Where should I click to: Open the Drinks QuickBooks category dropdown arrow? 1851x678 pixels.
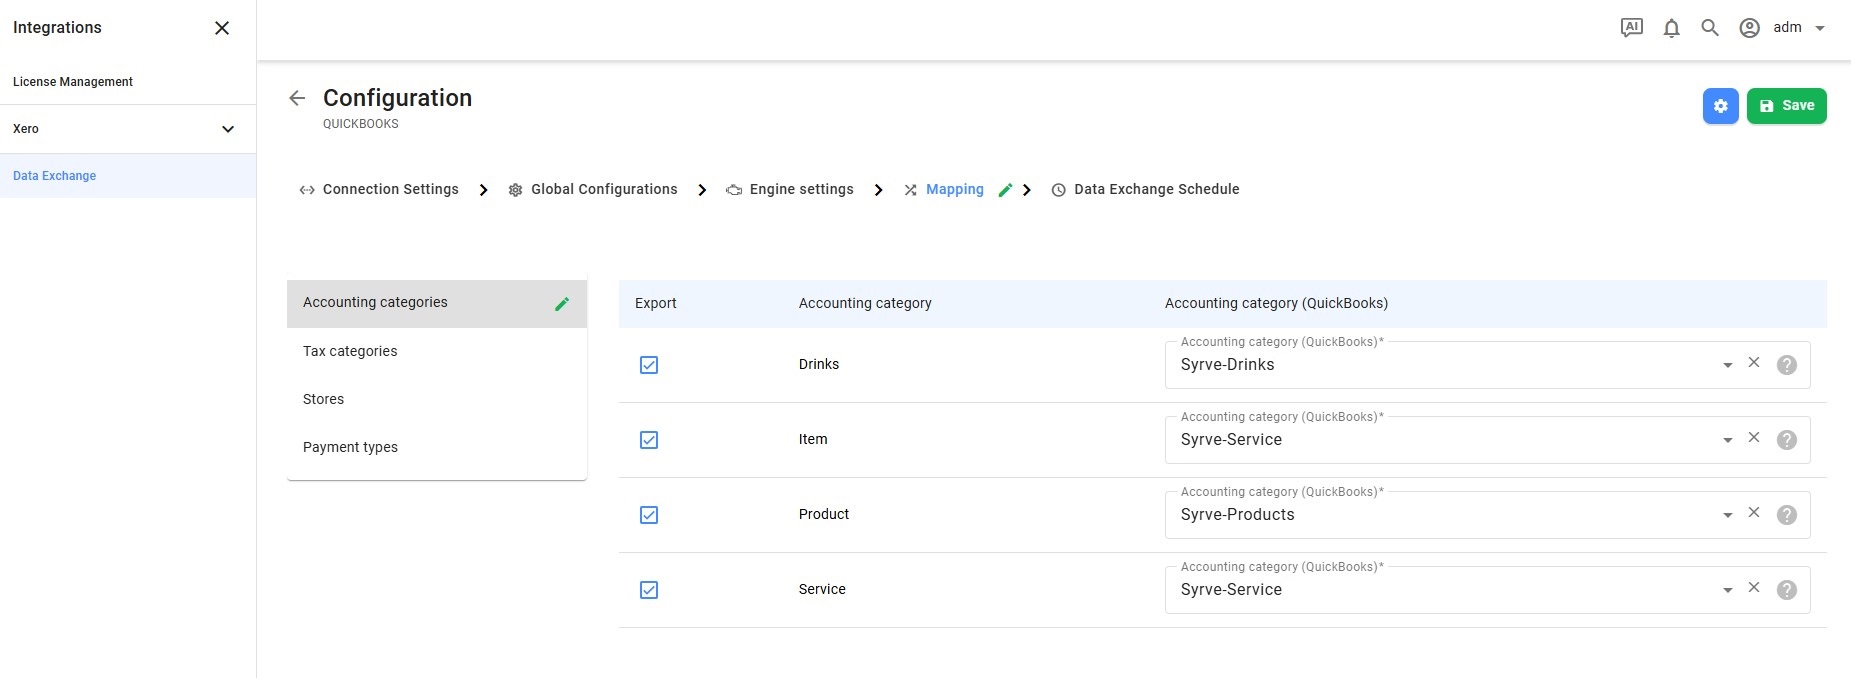click(1727, 365)
